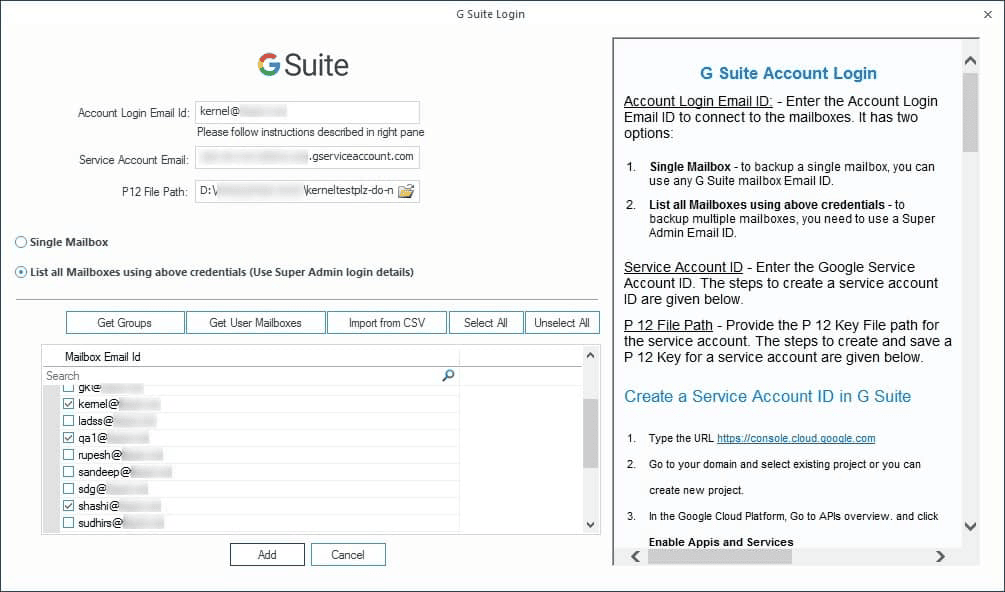Click the Service Account Email field
This screenshot has width=1005, height=592.
pyautogui.click(x=308, y=157)
